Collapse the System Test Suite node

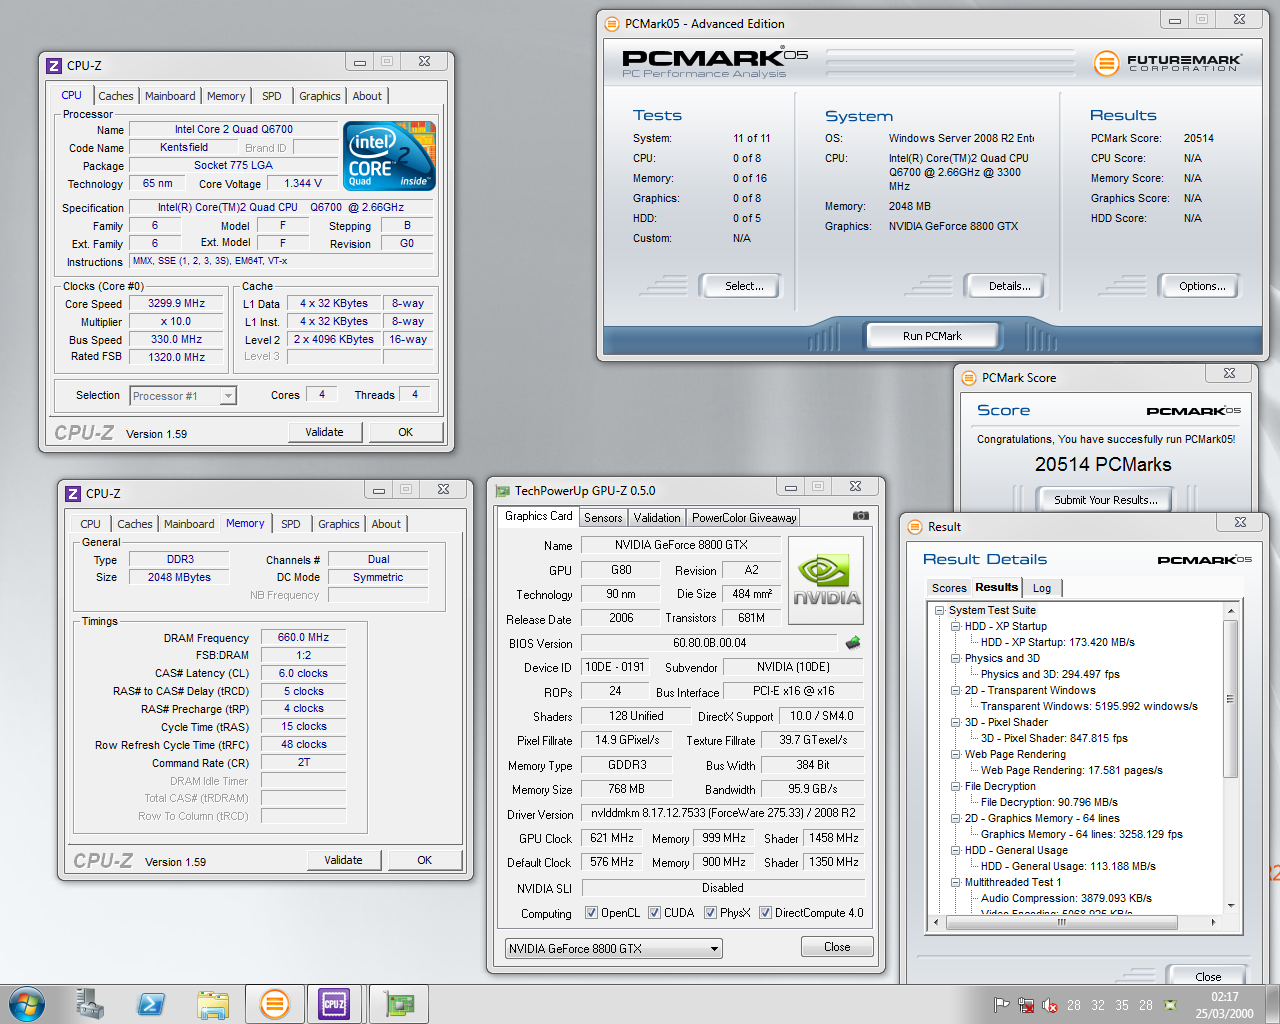(x=939, y=611)
